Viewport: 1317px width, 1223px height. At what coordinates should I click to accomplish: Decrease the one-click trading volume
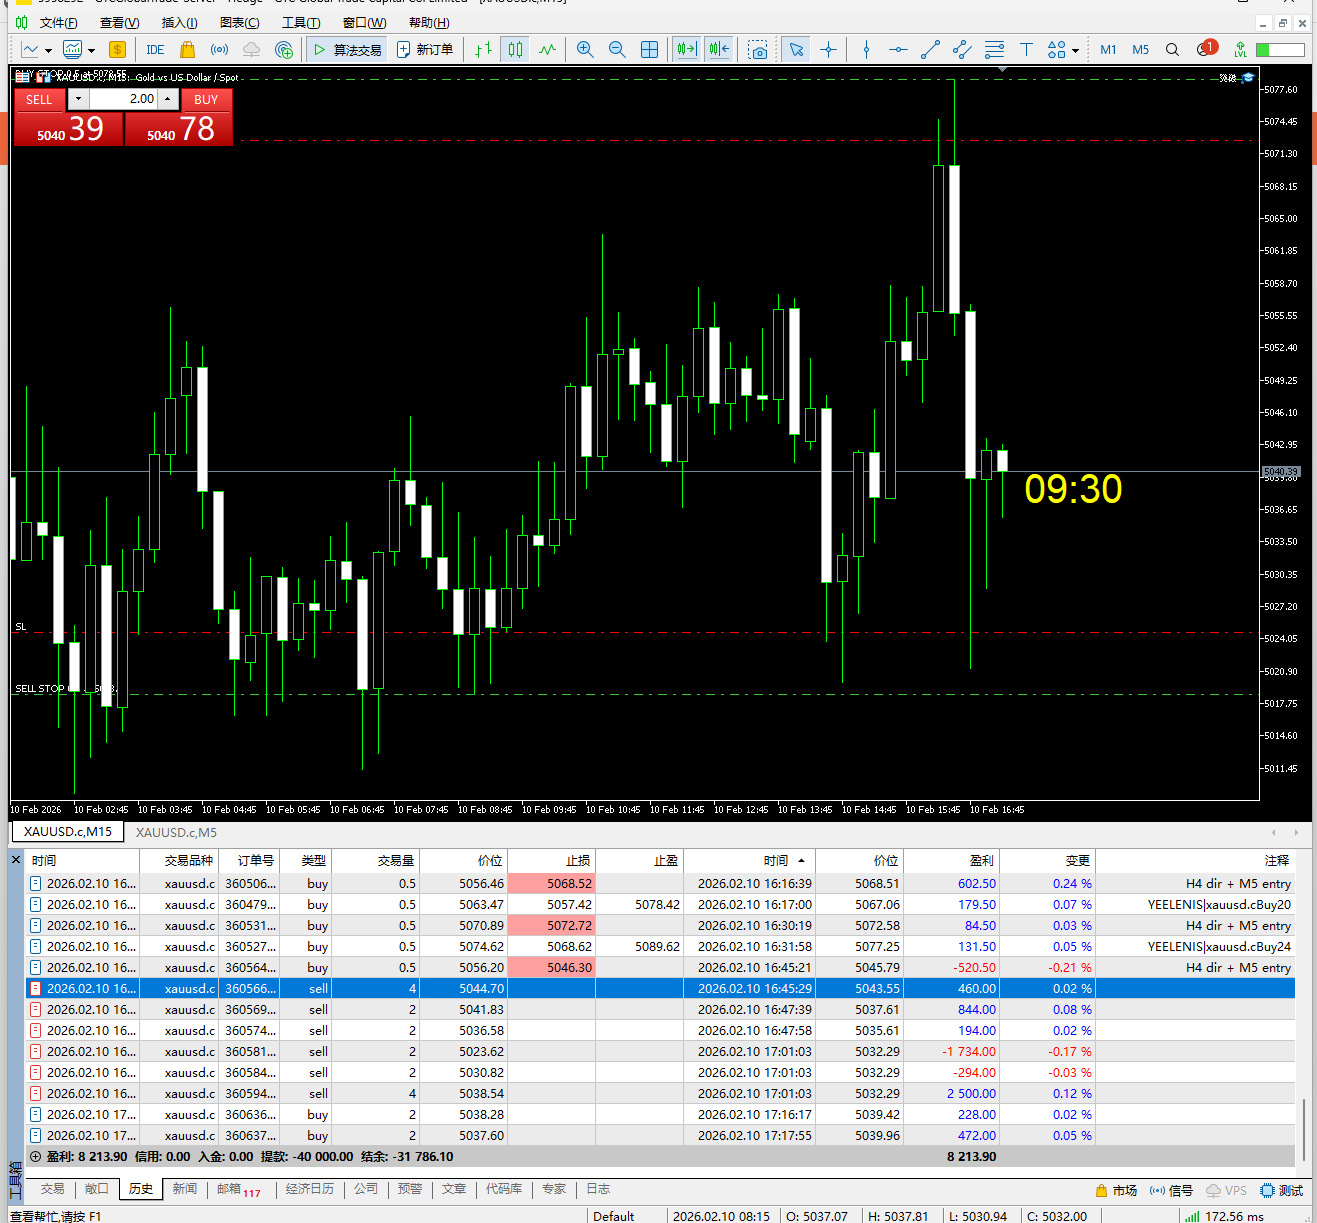78,99
